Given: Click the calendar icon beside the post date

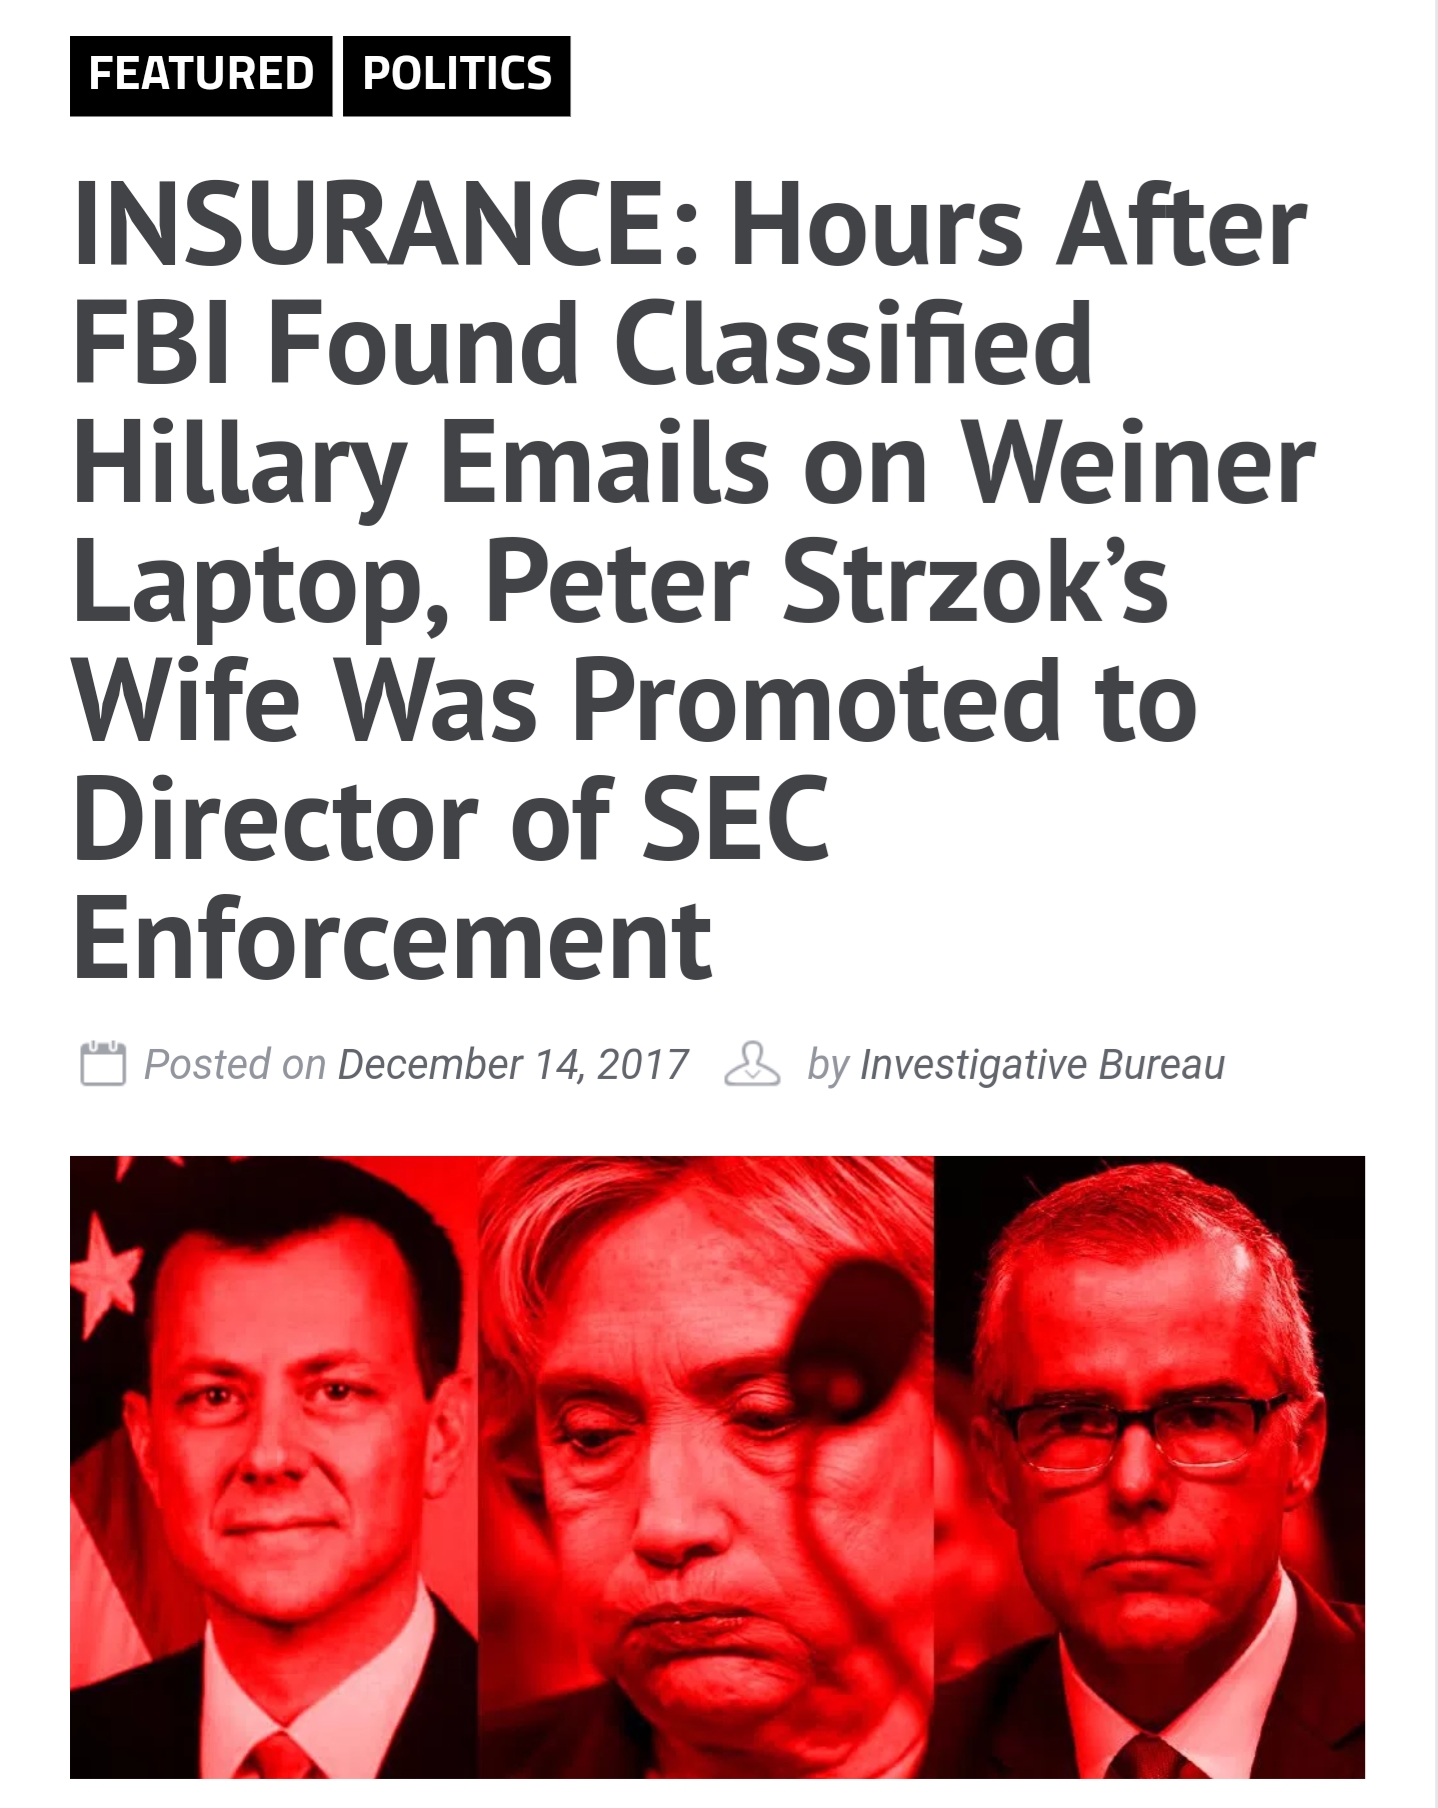Looking at the screenshot, I should click(102, 1064).
